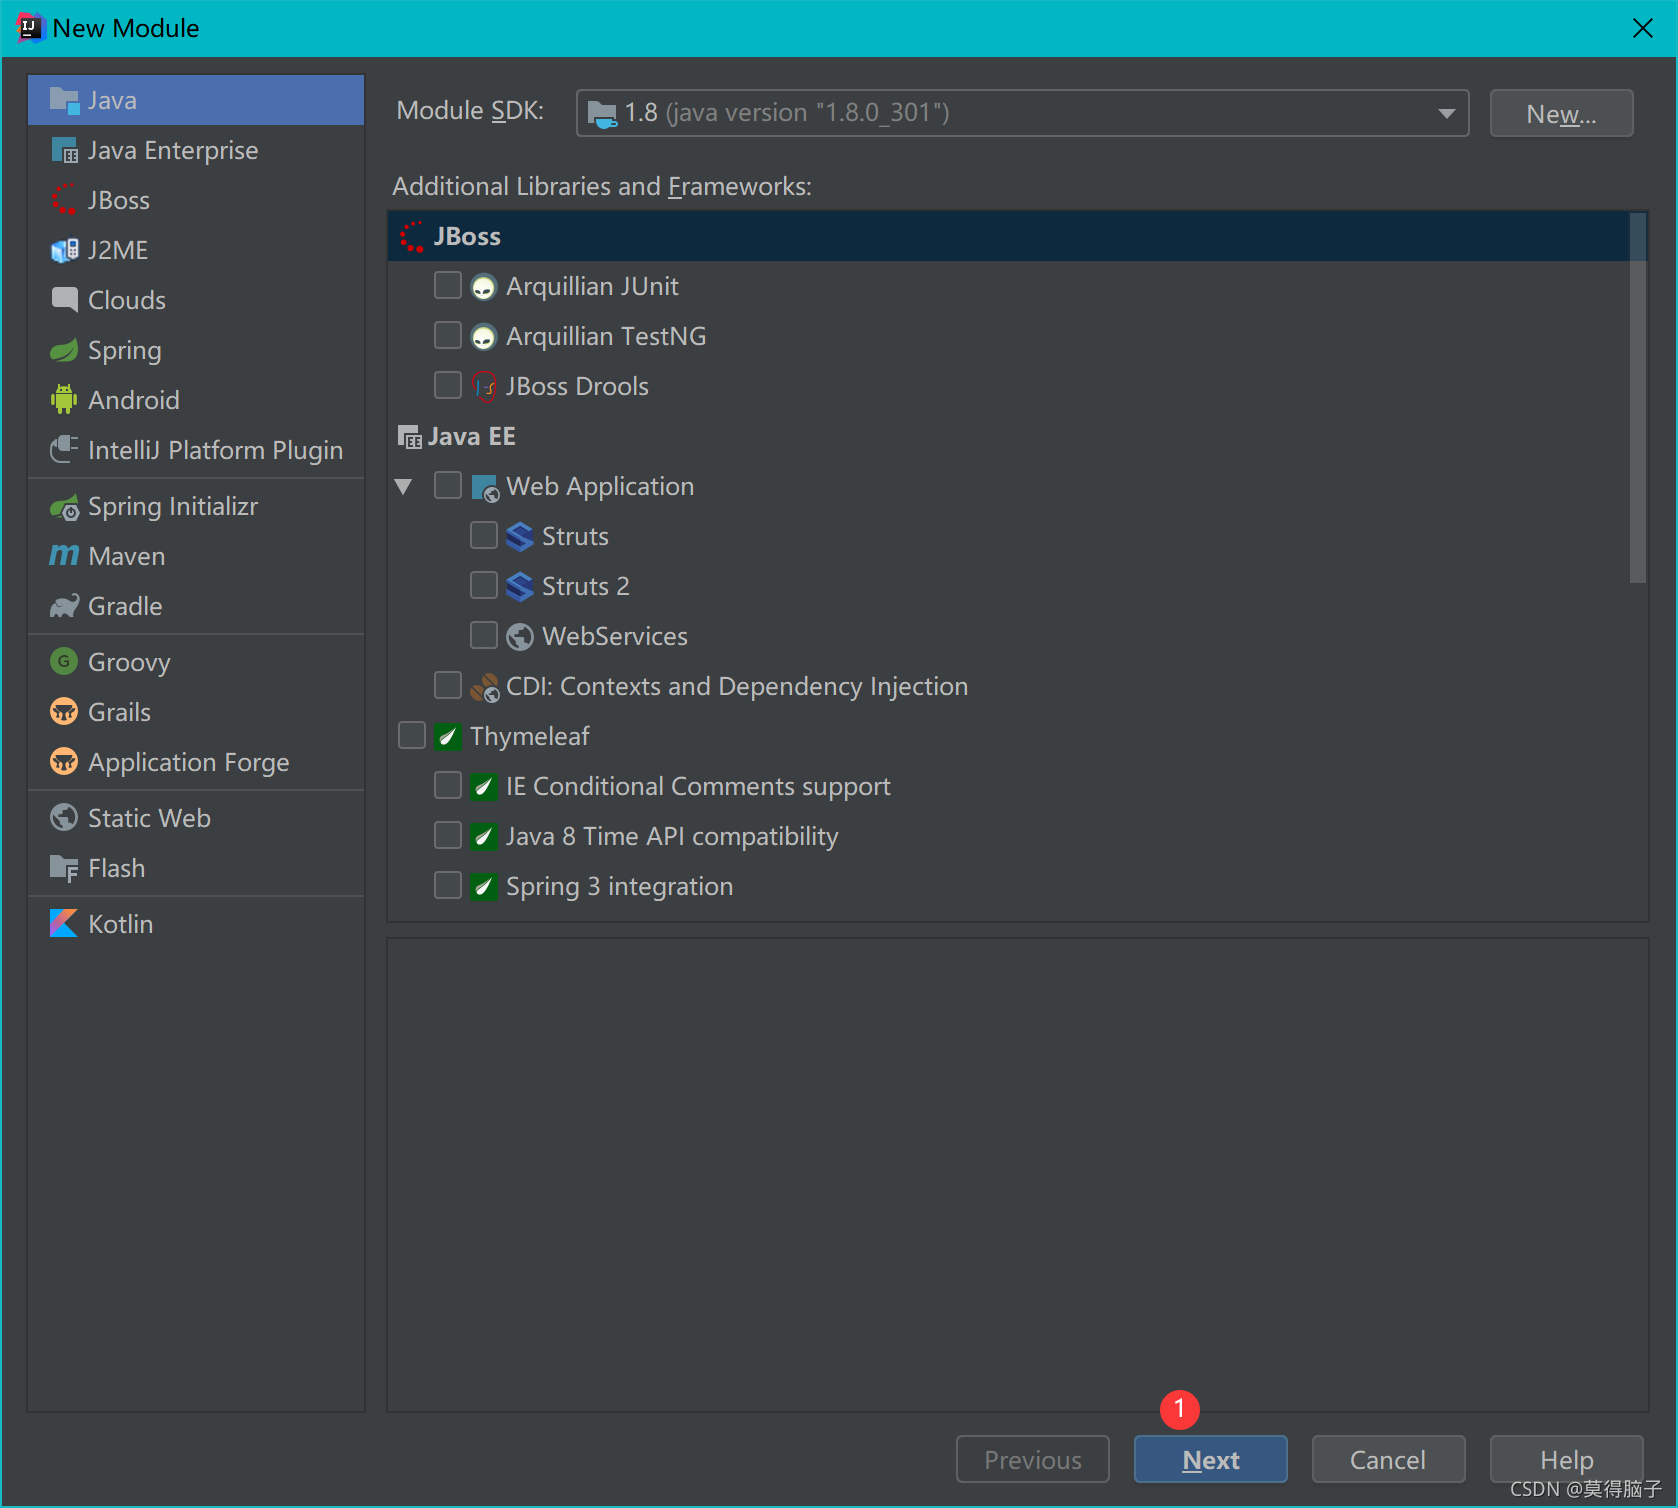Tick the Web Application checkbox

(x=448, y=486)
